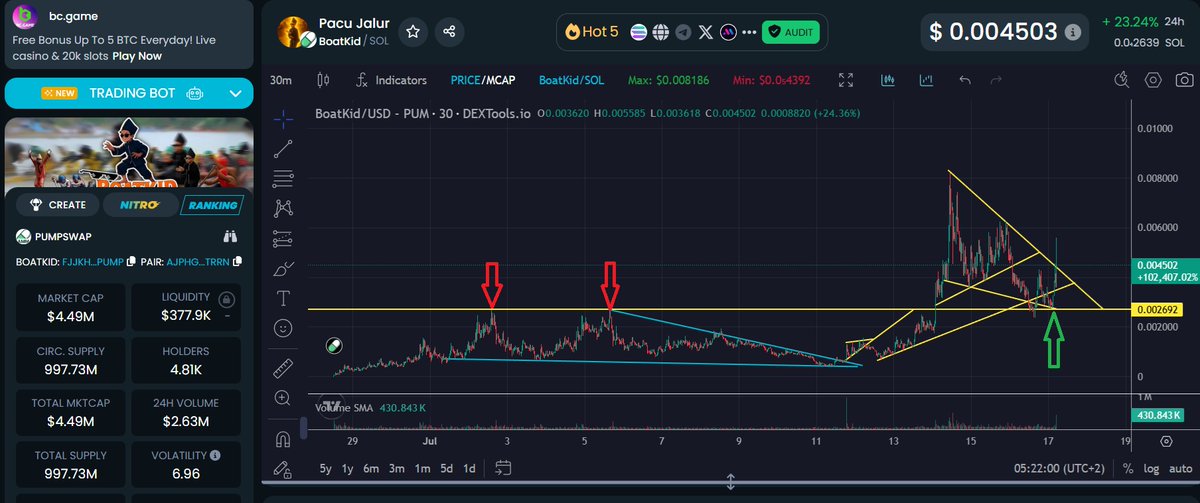Select the crosshair cursor tool
The width and height of the screenshot is (1200, 503).
283,118
